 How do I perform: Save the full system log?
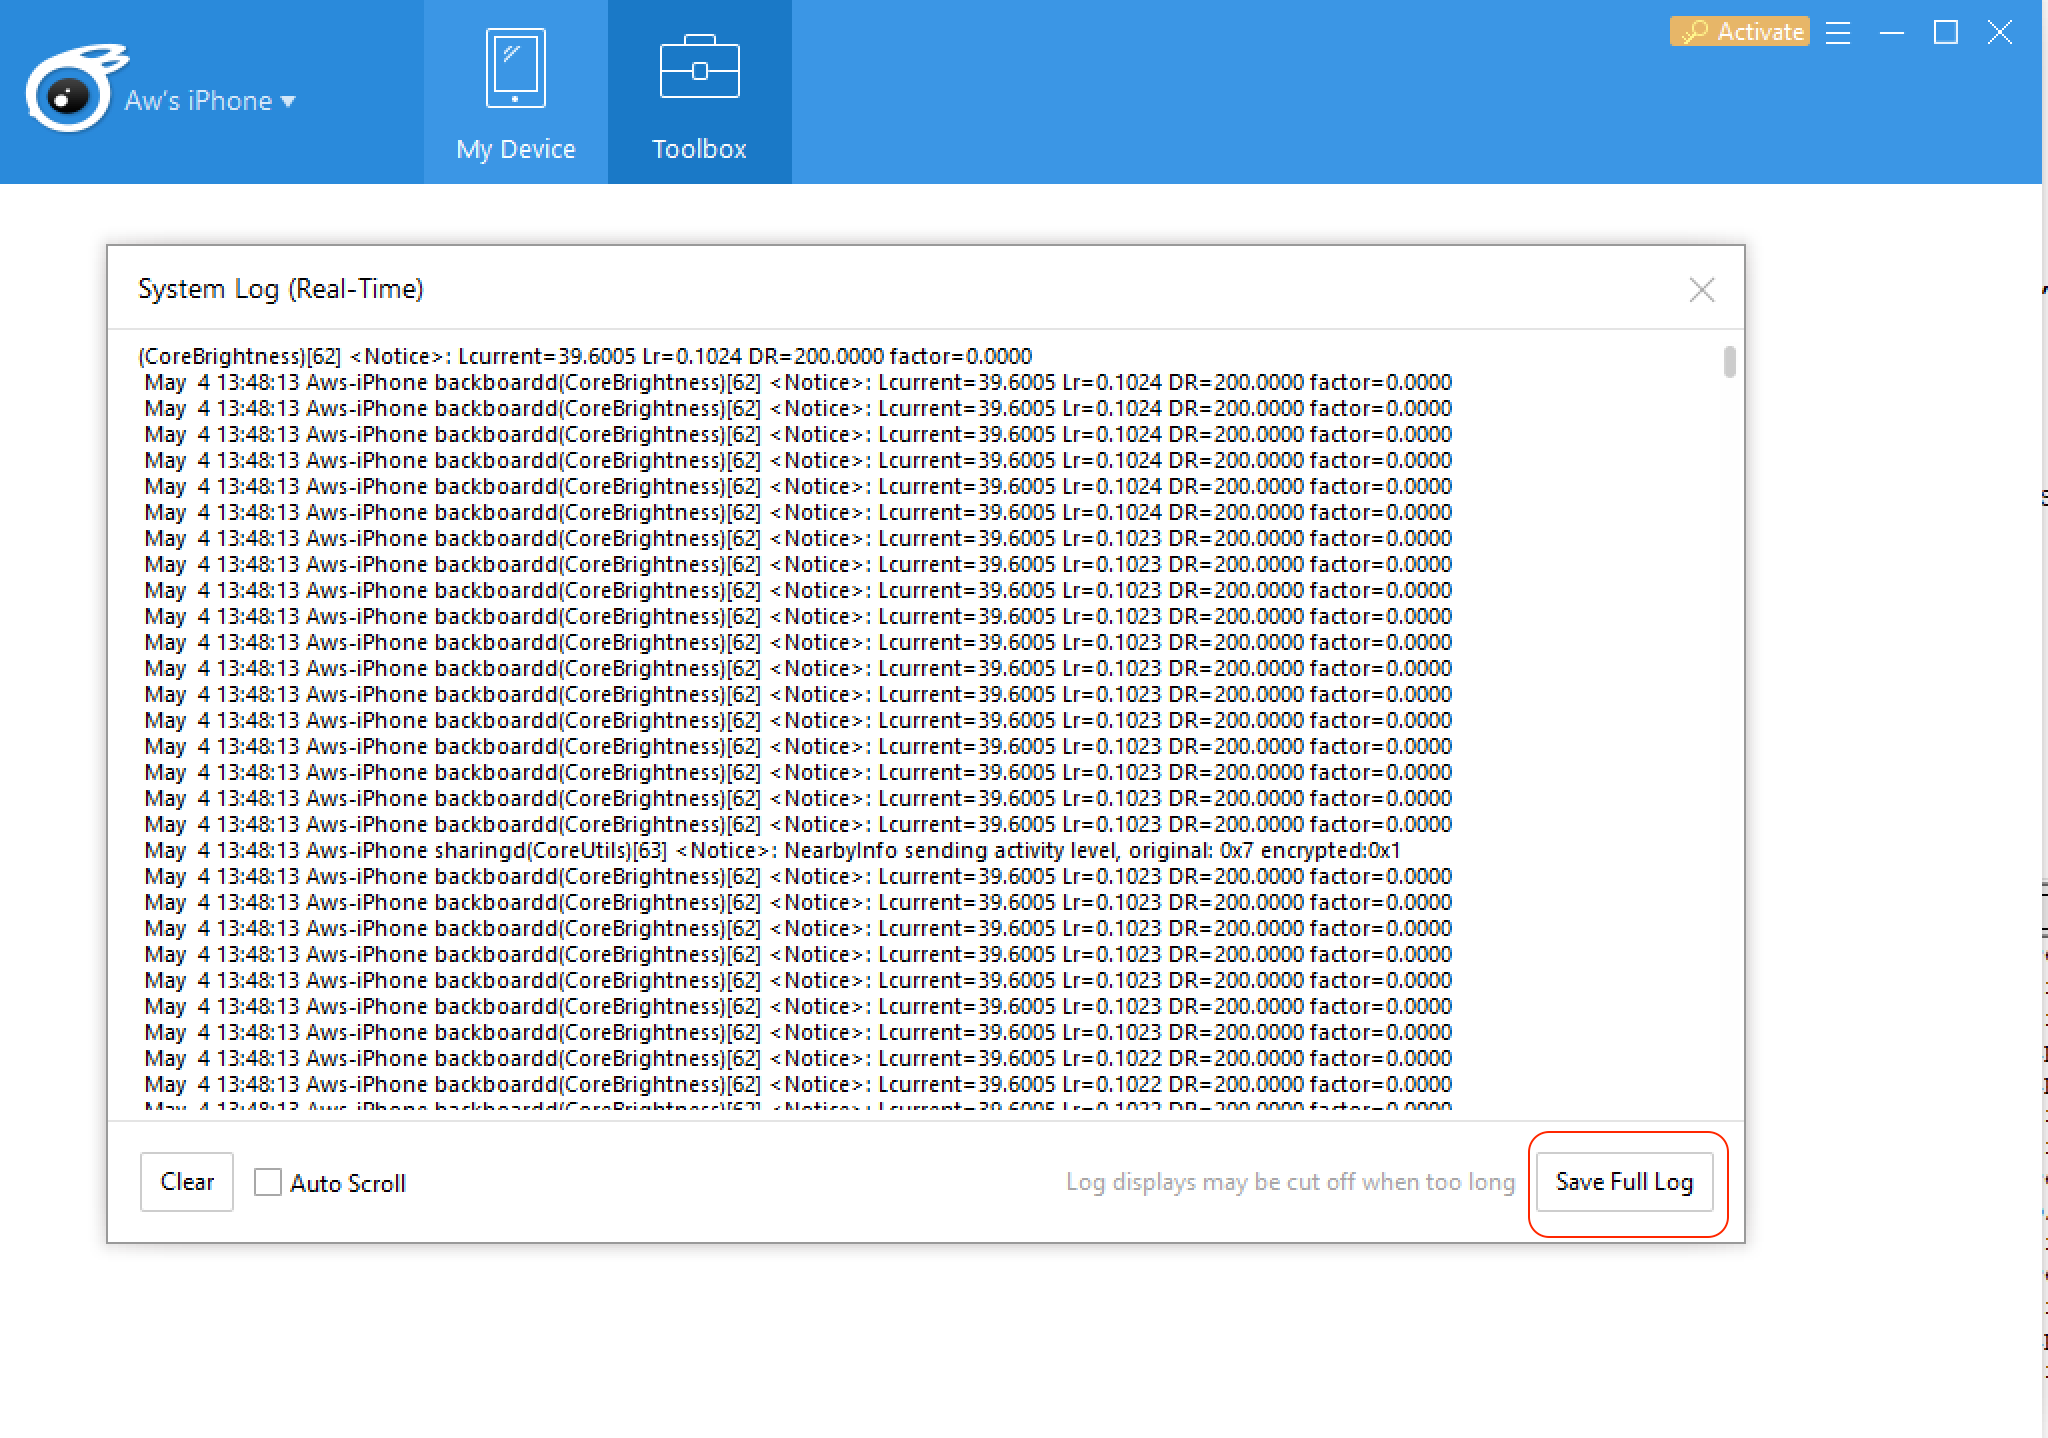coord(1624,1181)
